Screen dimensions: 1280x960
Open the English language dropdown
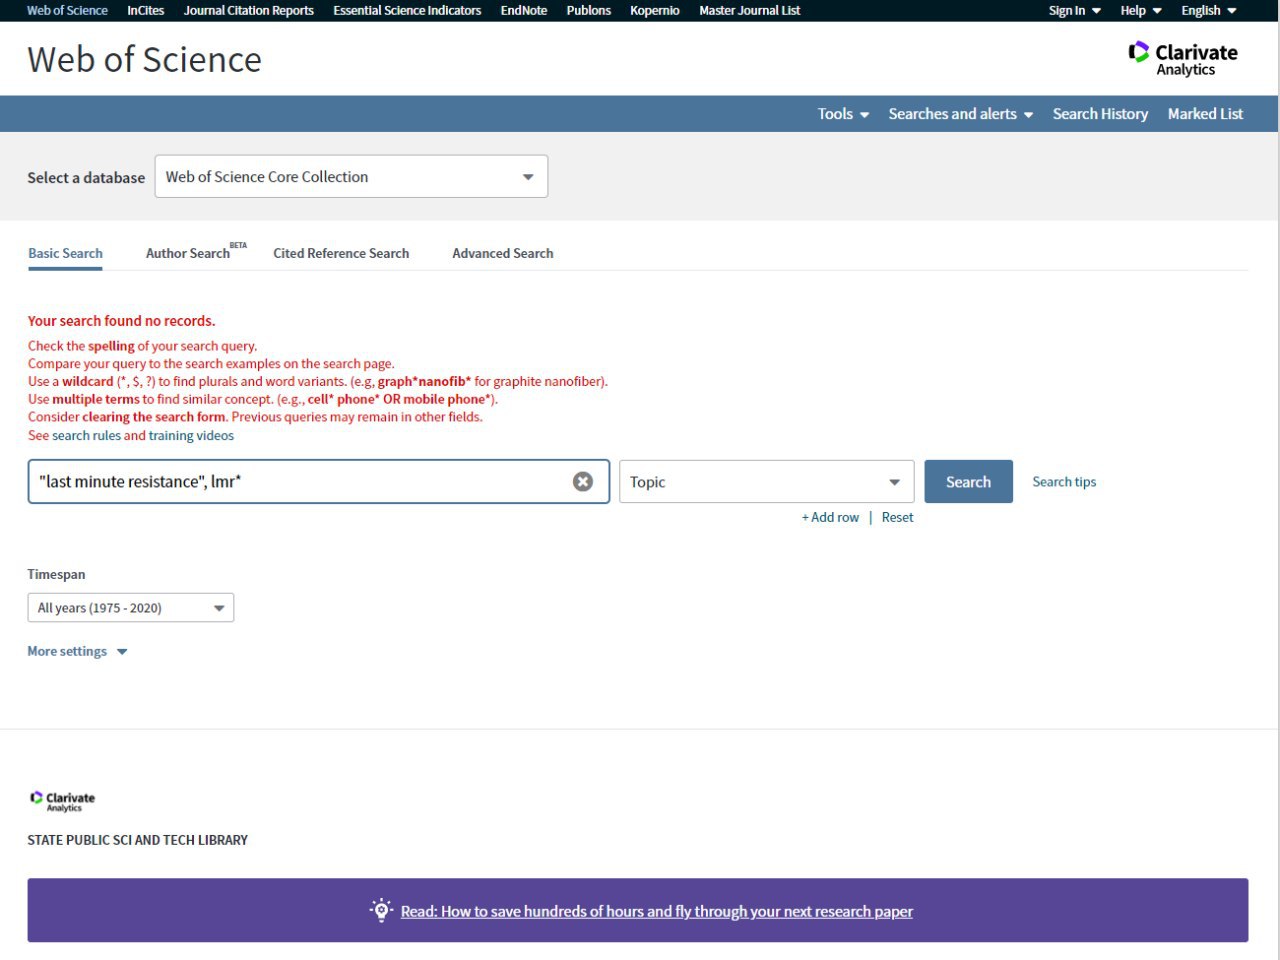(1209, 10)
